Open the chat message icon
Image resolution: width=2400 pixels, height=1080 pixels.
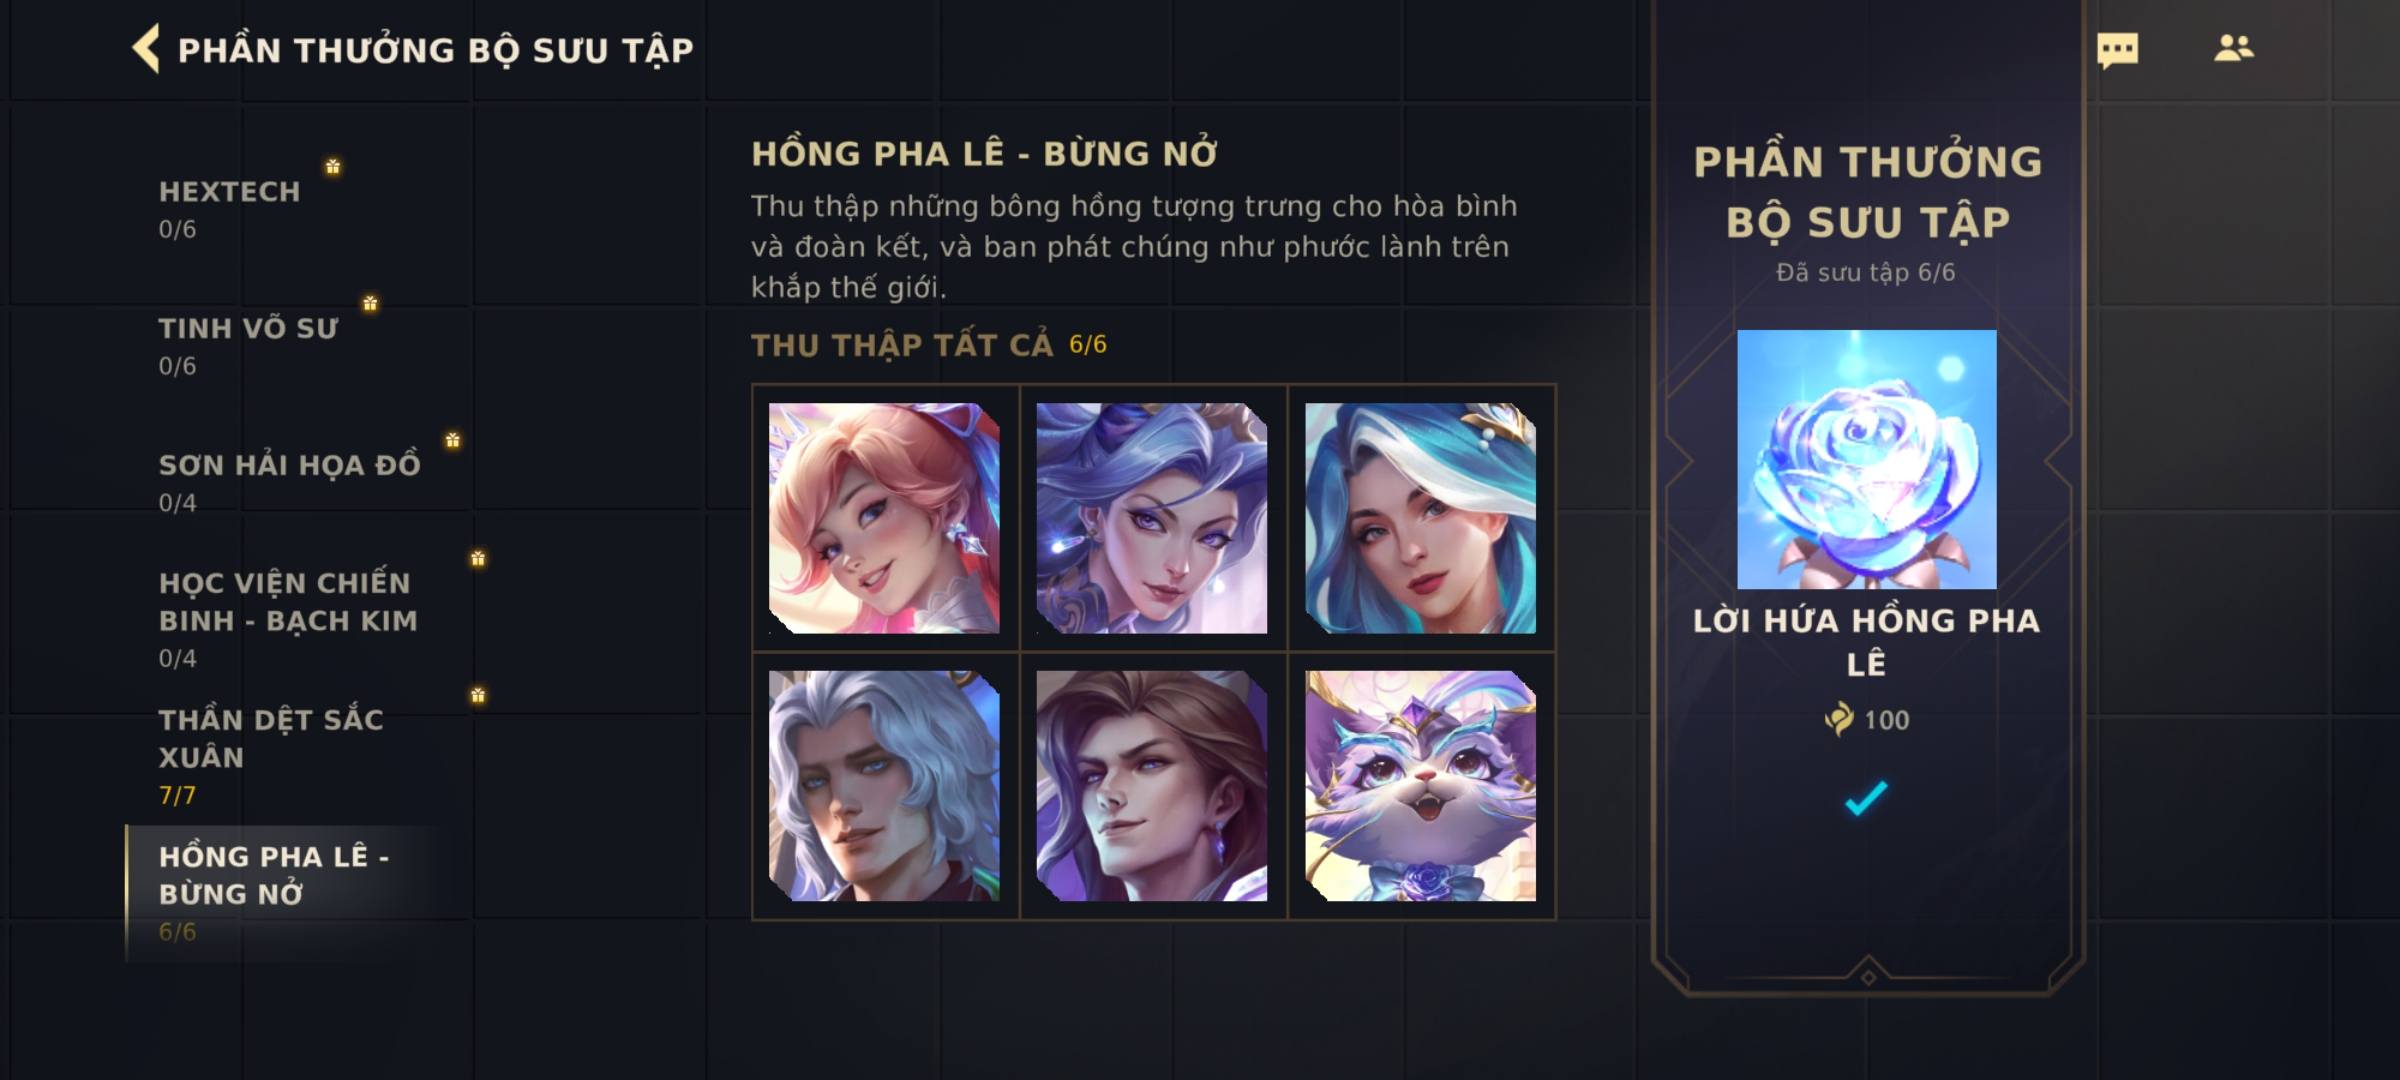click(2117, 50)
